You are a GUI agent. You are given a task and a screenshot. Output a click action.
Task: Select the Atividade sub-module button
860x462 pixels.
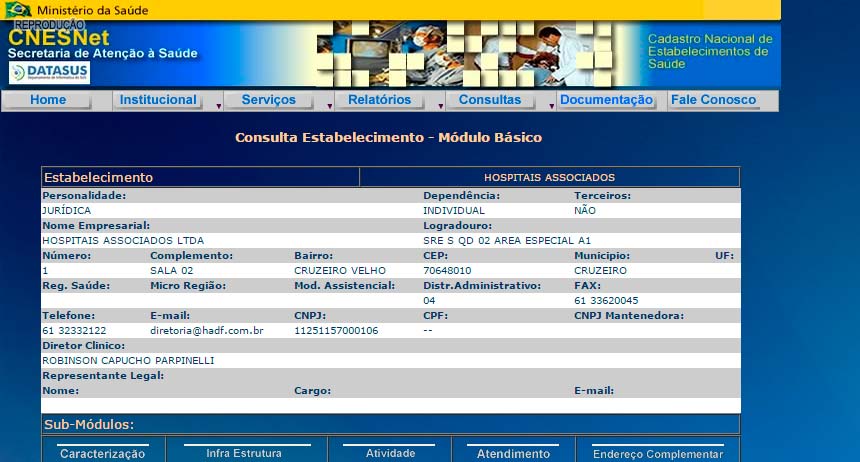pos(390,453)
